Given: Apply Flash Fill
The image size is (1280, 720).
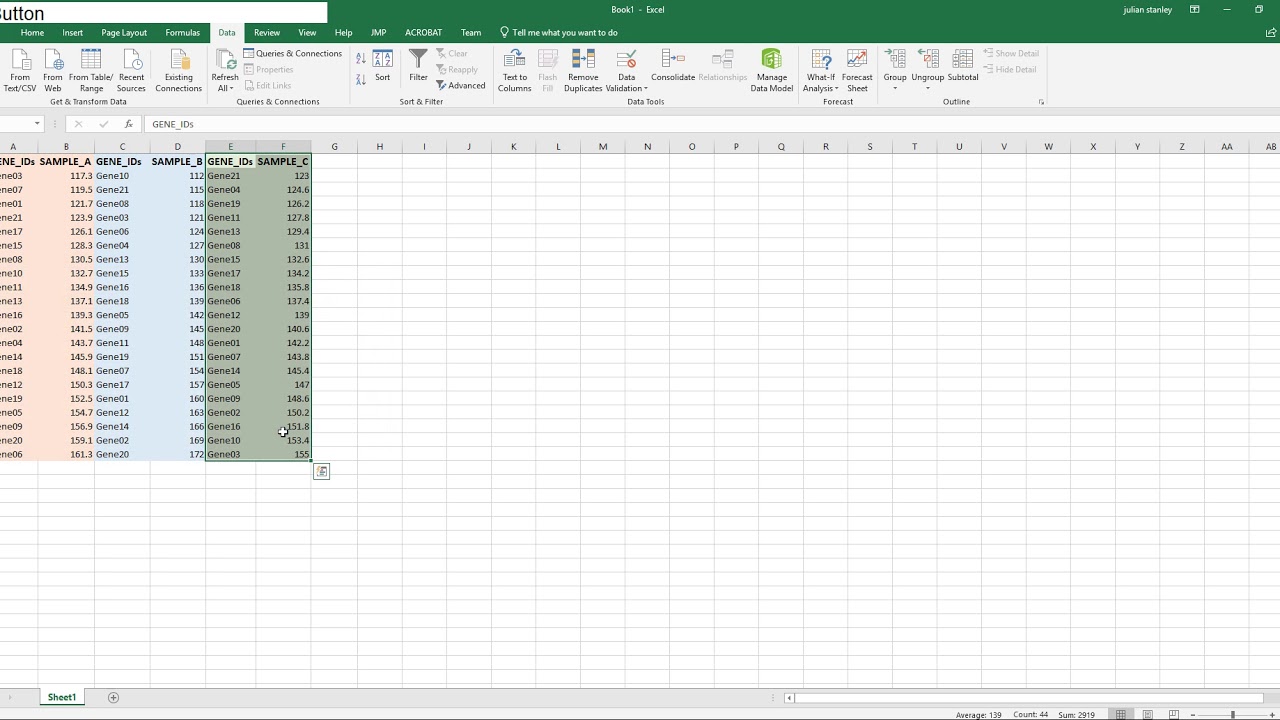Looking at the screenshot, I should (548, 70).
